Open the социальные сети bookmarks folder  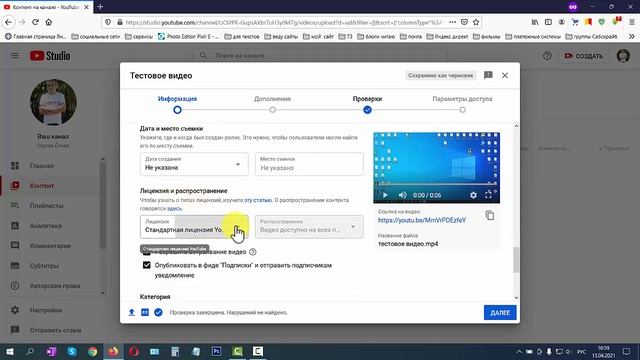coord(96,36)
